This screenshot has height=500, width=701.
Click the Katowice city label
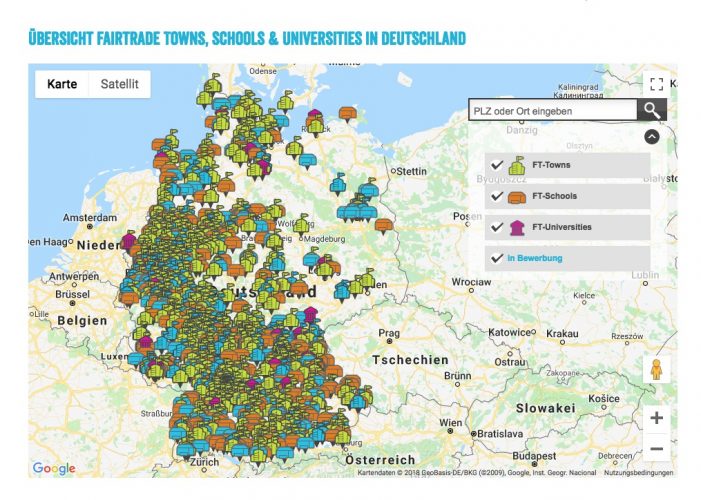[509, 332]
